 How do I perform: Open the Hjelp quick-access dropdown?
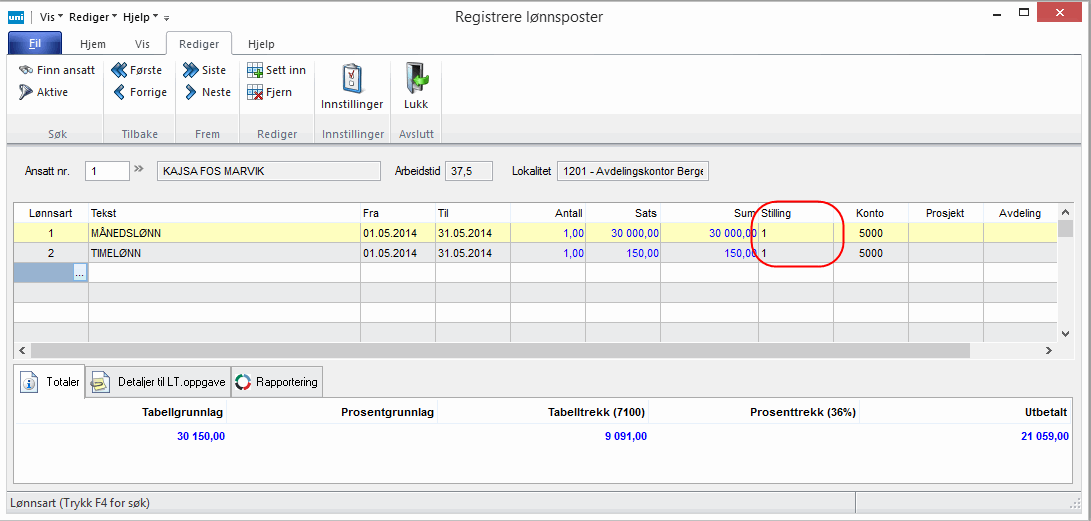tap(140, 17)
